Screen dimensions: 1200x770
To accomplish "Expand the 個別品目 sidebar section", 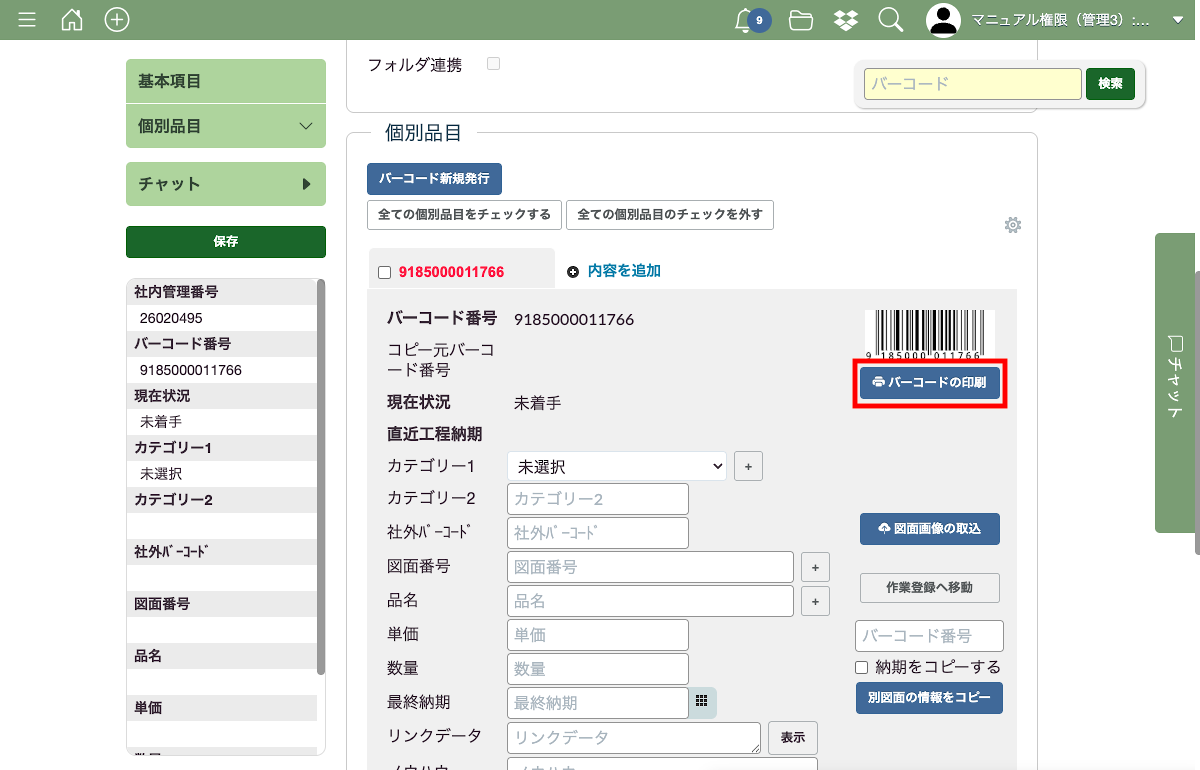I will tap(226, 126).
